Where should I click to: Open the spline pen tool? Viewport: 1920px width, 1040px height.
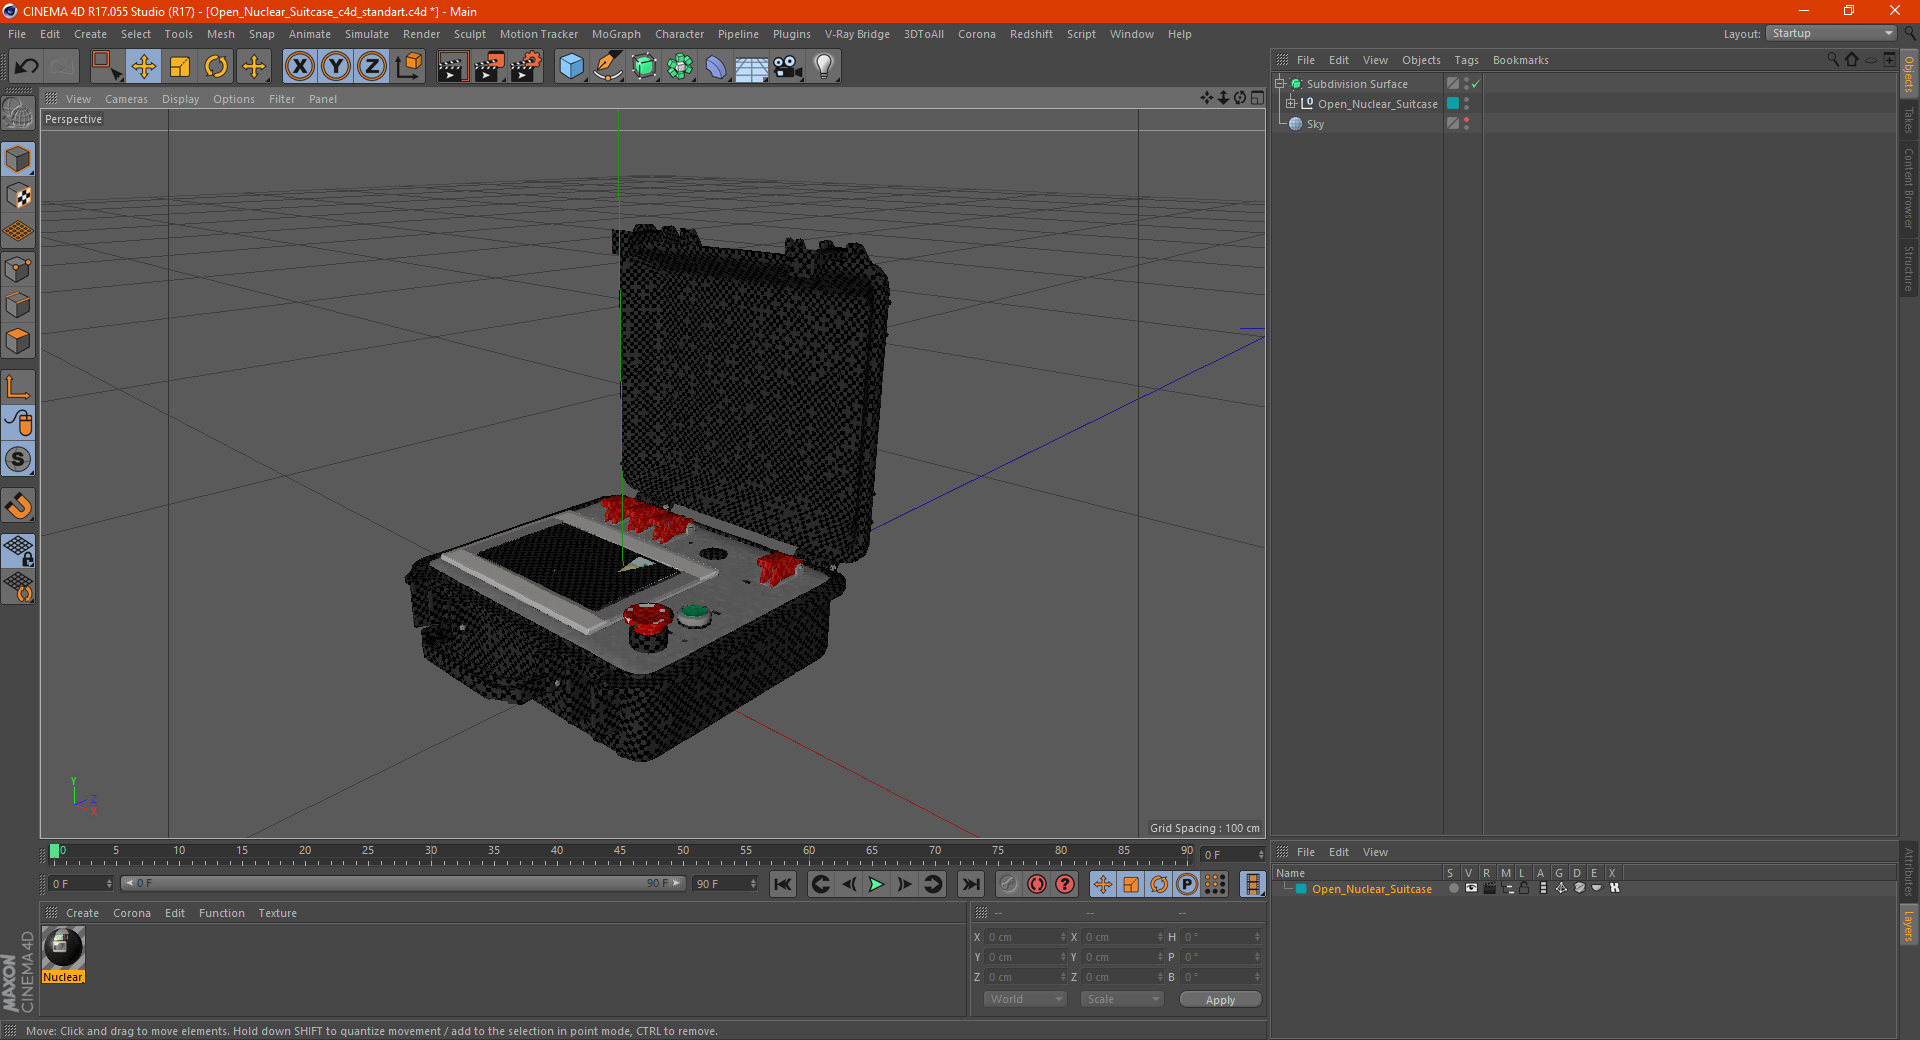(x=608, y=67)
